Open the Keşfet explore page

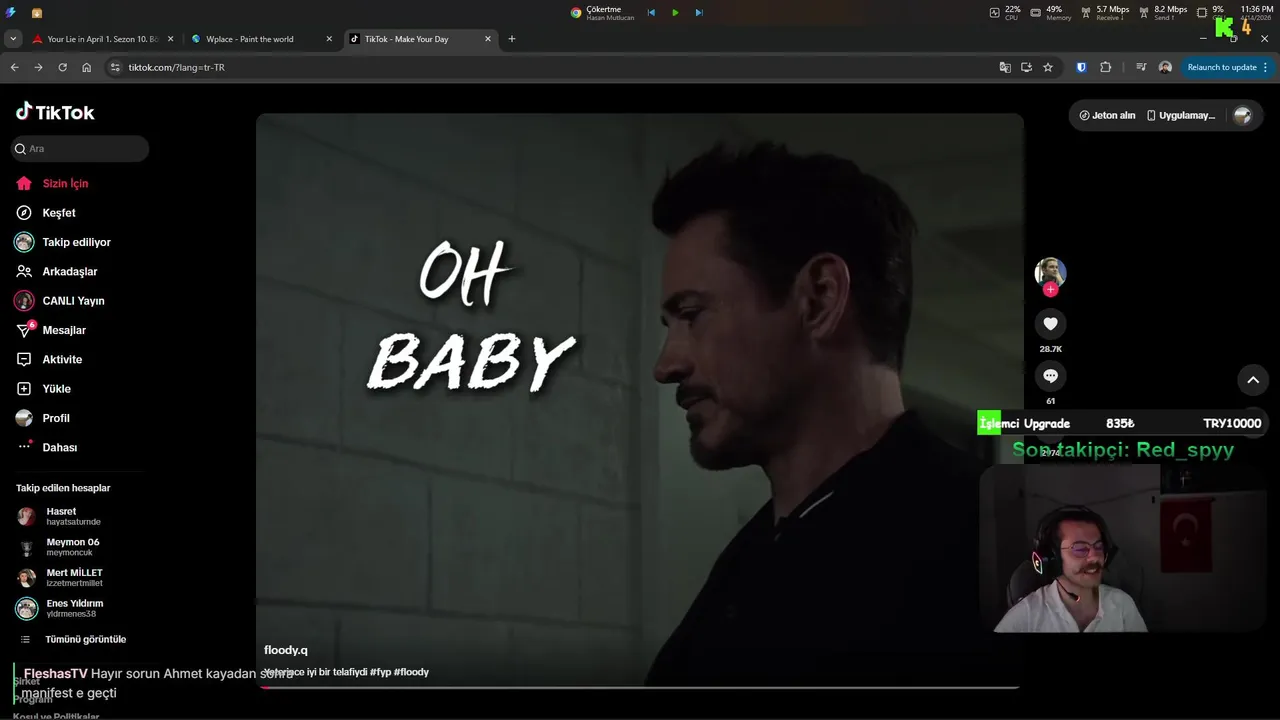pyautogui.click(x=59, y=213)
